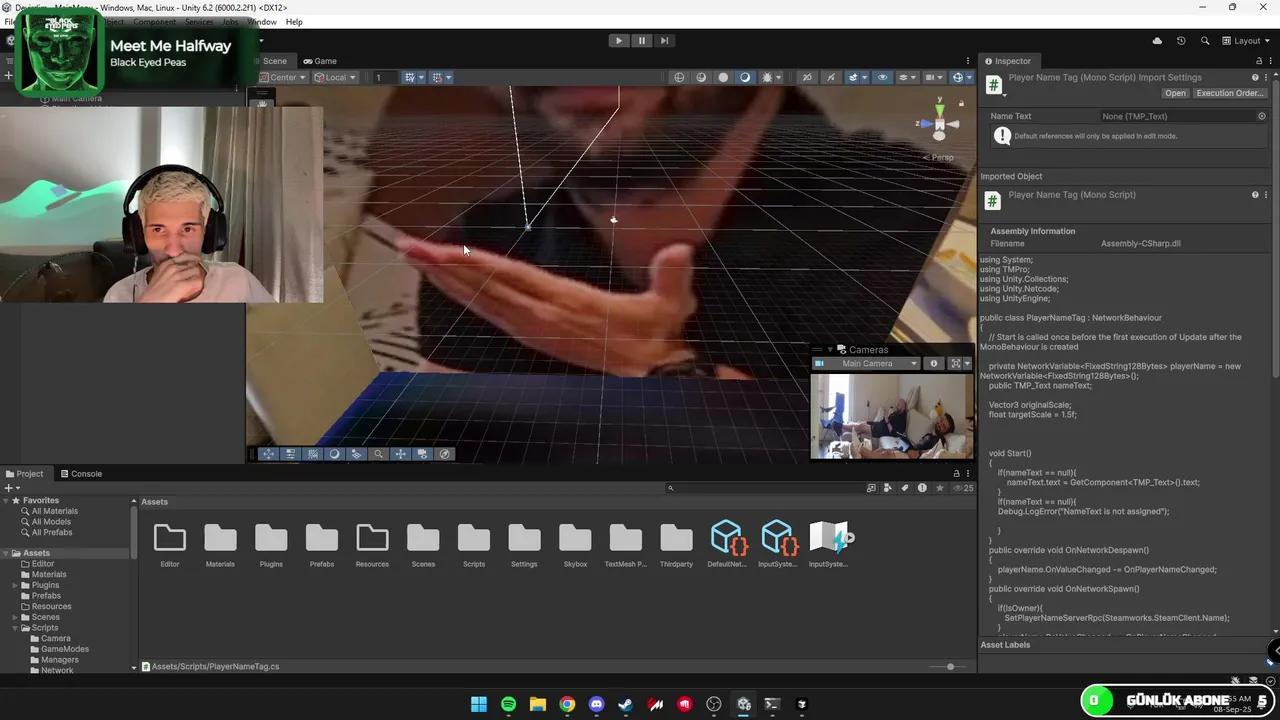
Task: Toggle hidden packages eye count 25
Action: tap(962, 488)
